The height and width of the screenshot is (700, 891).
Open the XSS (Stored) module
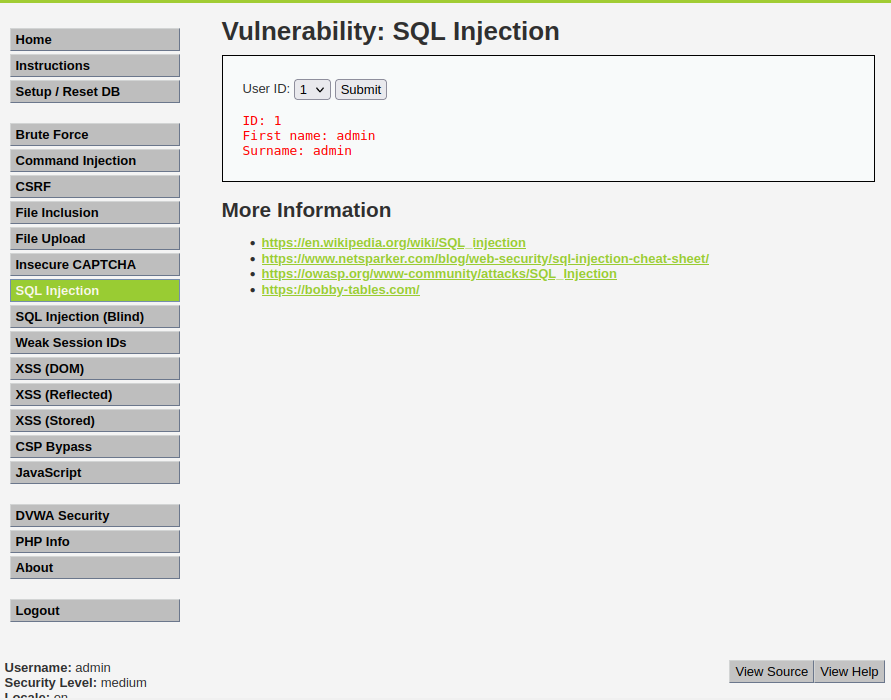point(94,420)
